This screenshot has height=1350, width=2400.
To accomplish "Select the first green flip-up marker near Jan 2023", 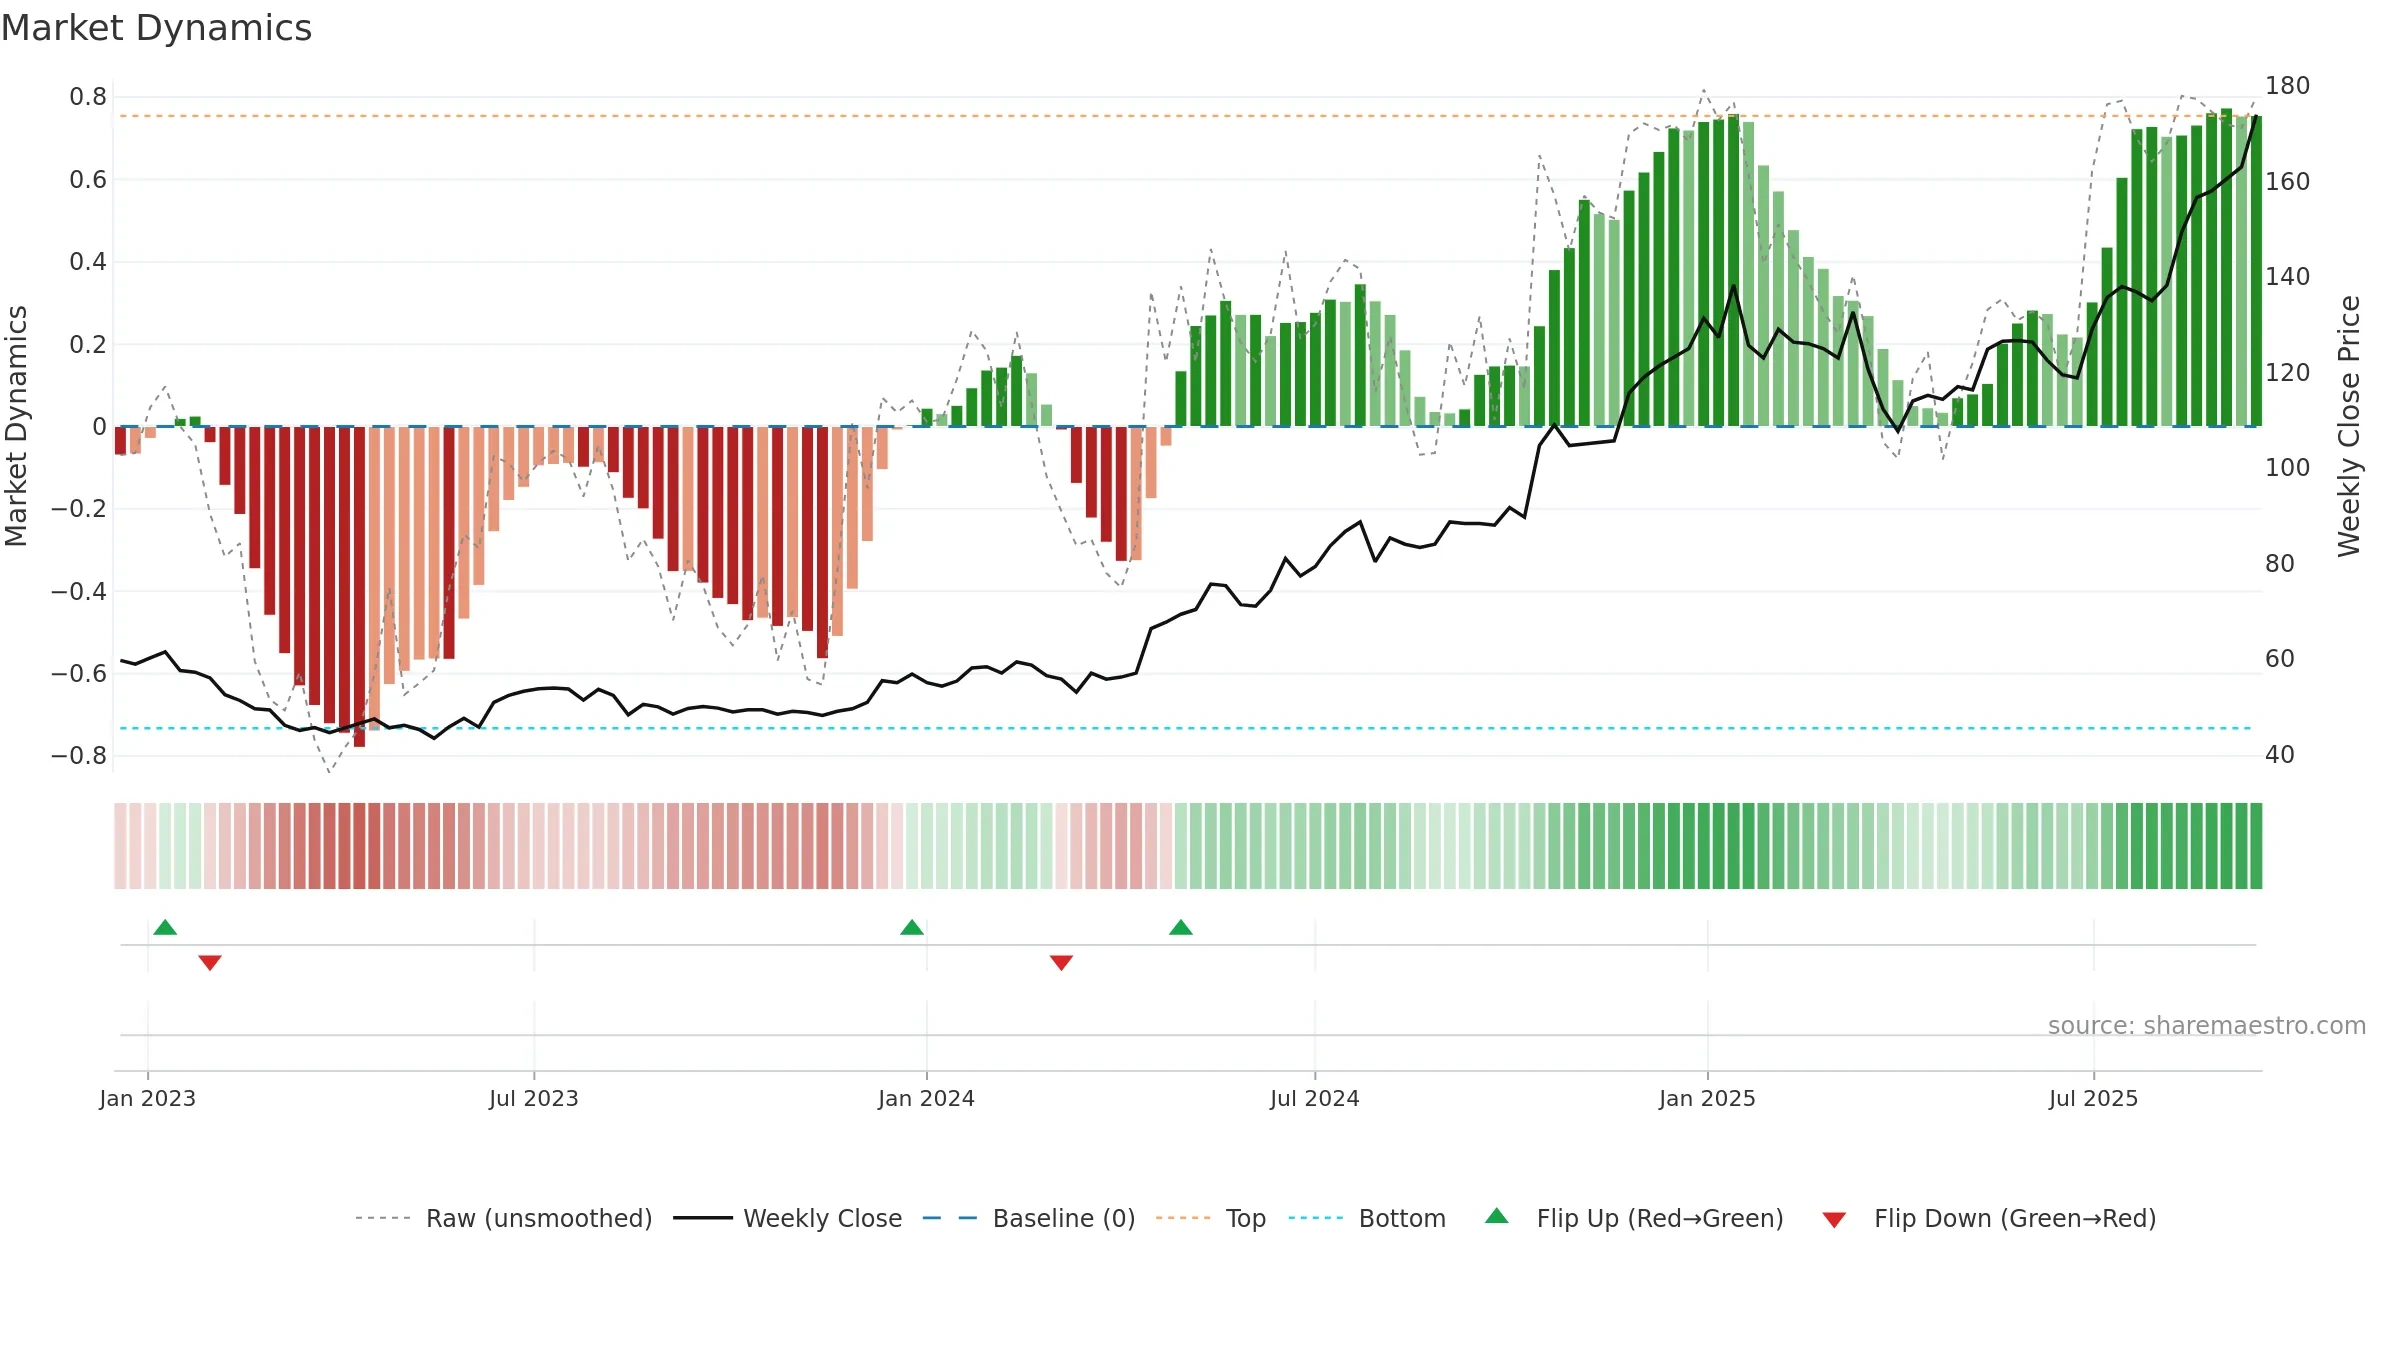I will [x=165, y=927].
